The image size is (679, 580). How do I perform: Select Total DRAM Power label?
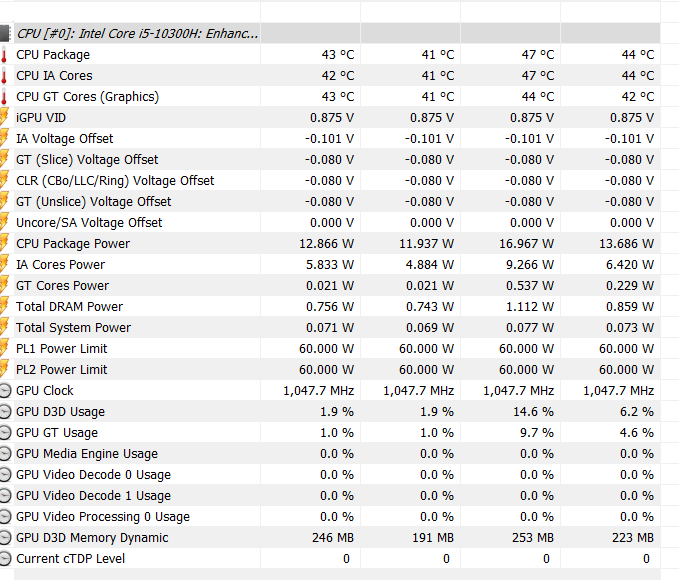(x=69, y=307)
